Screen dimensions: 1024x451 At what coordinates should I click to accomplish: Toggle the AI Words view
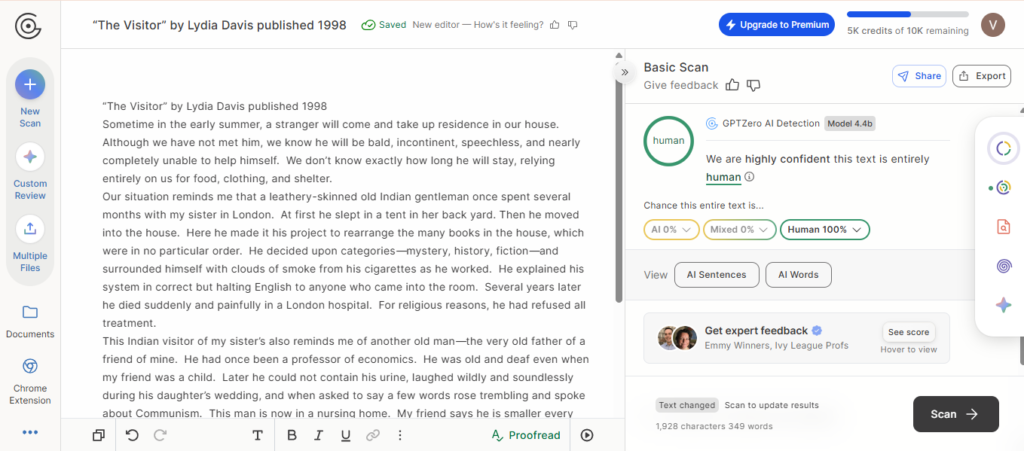(x=798, y=275)
